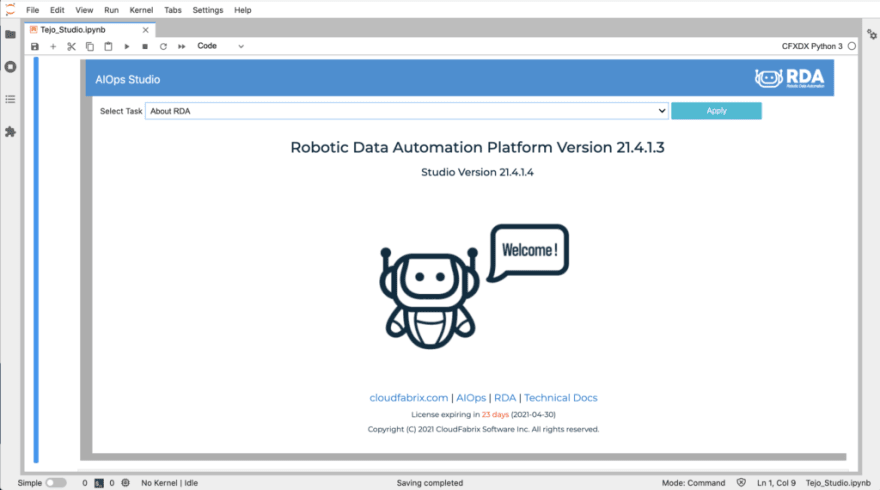Open the Select Task About RDA dropdown

coord(407,111)
